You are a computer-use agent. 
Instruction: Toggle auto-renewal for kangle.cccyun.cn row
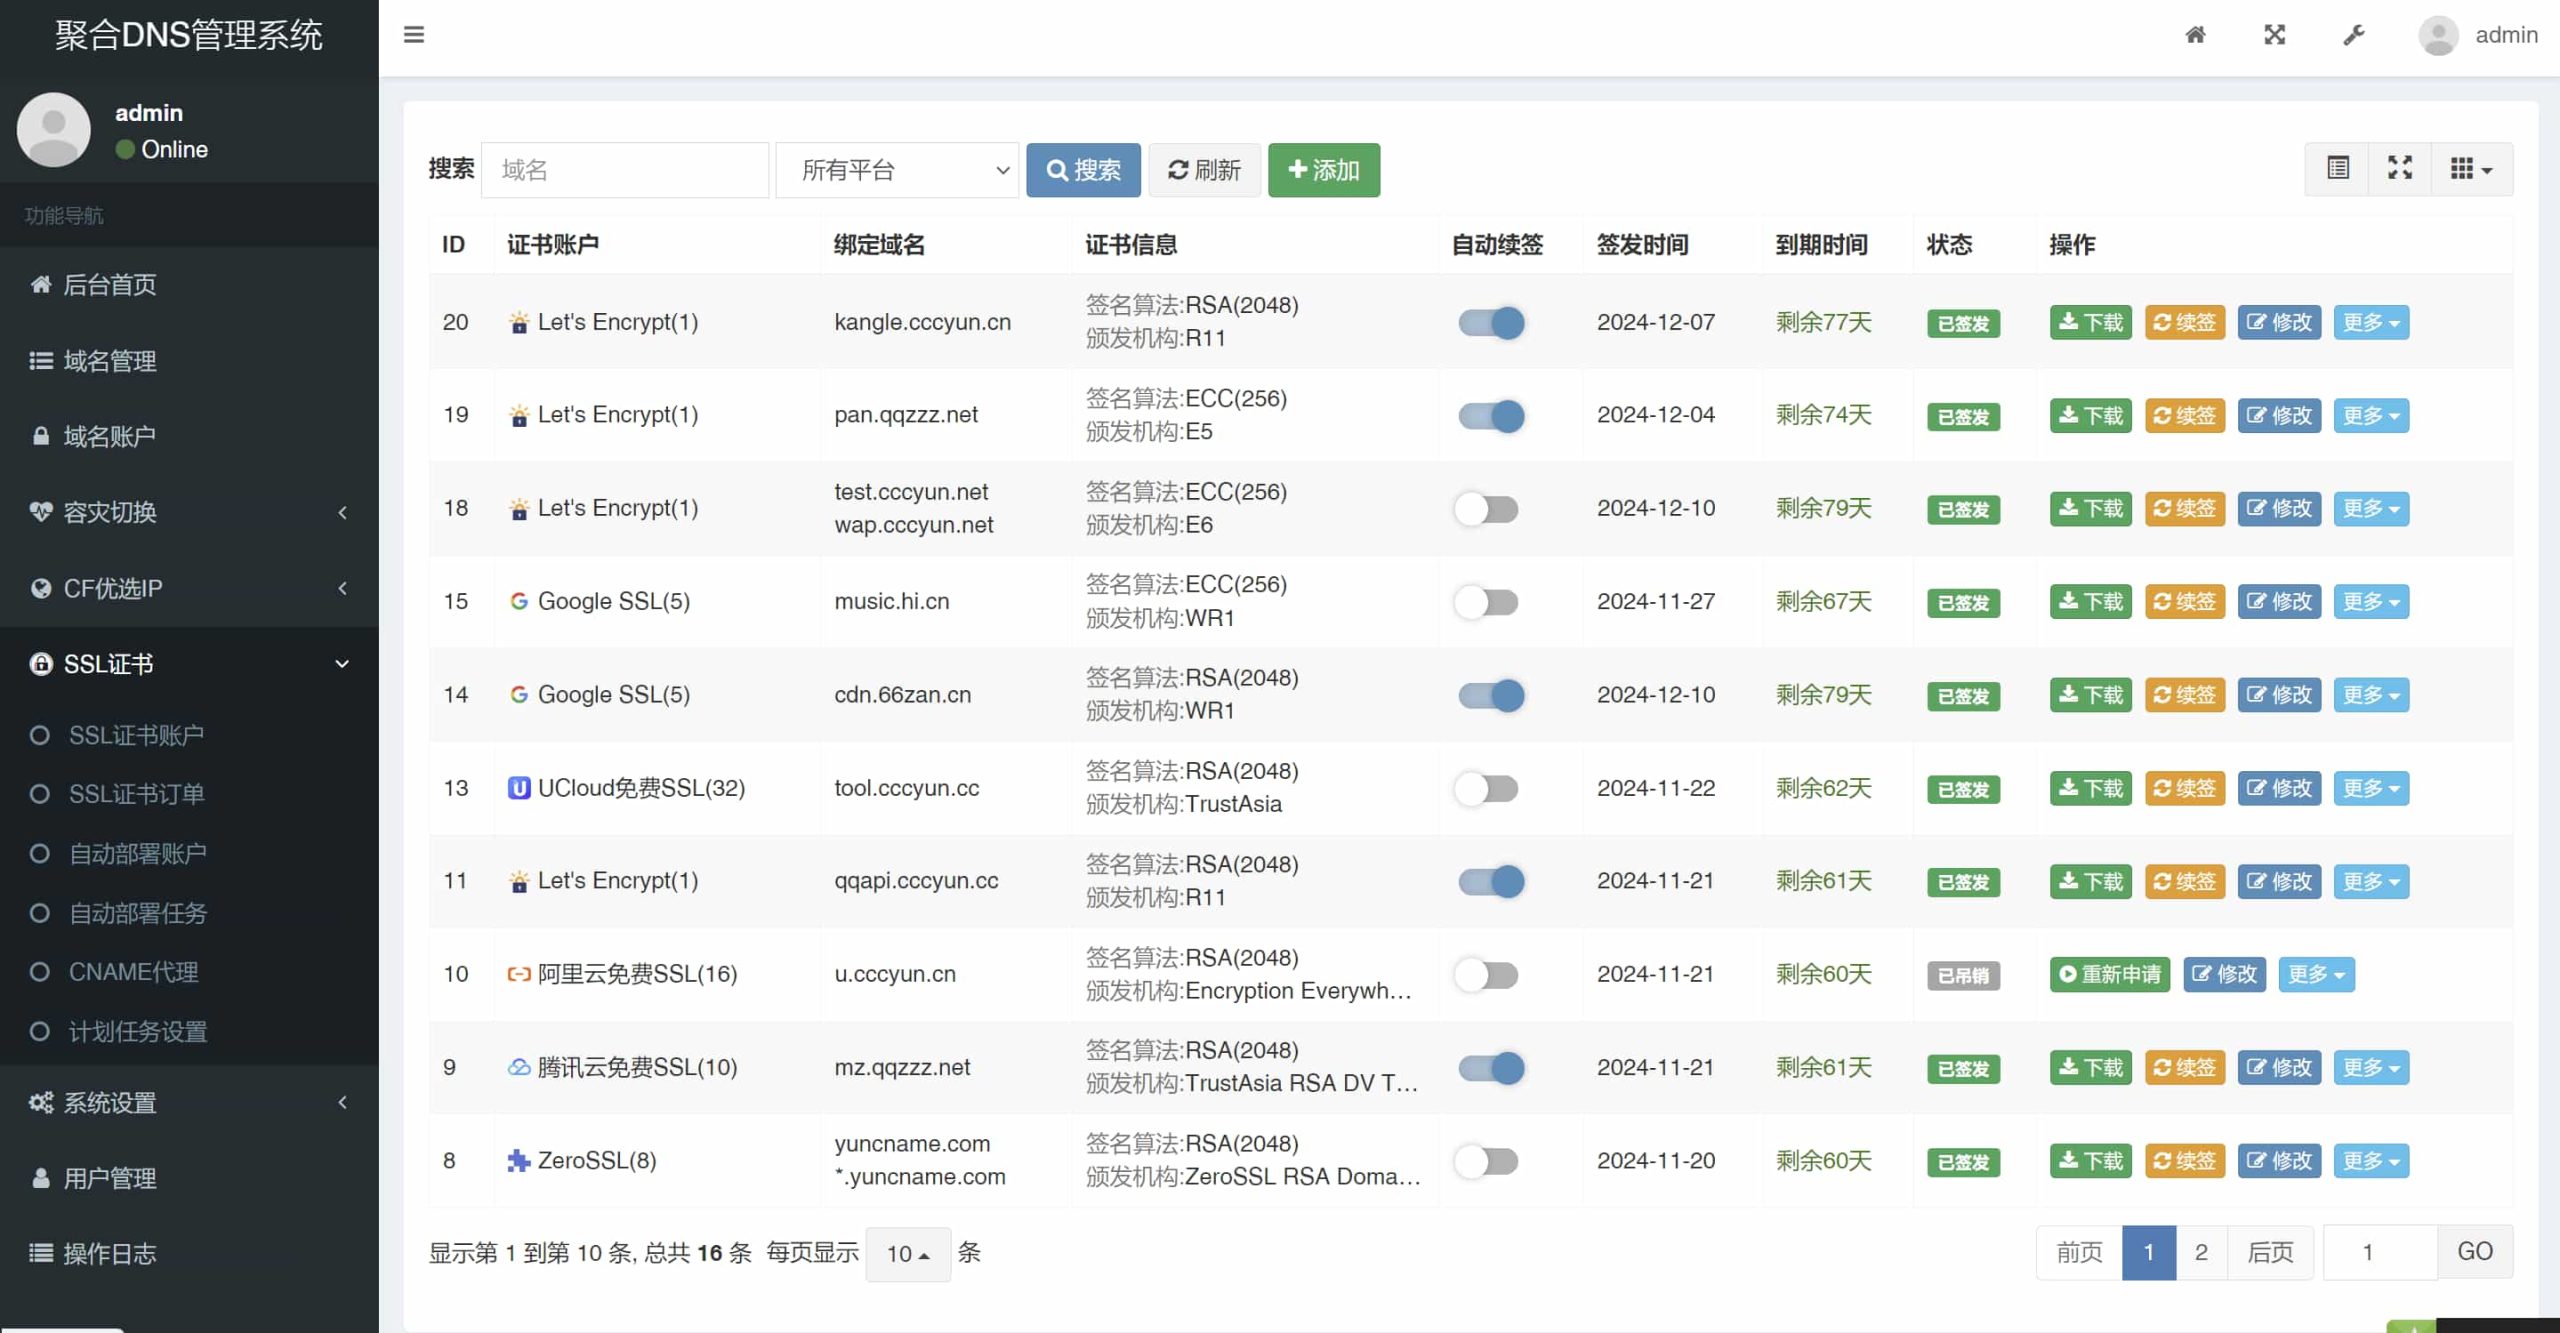coord(1488,322)
